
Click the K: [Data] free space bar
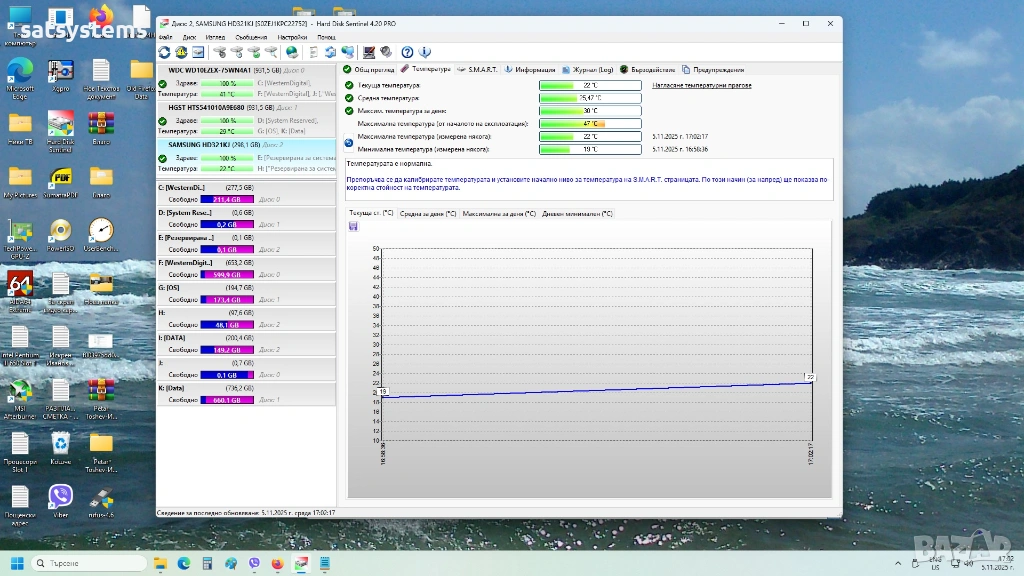pyautogui.click(x=227, y=400)
